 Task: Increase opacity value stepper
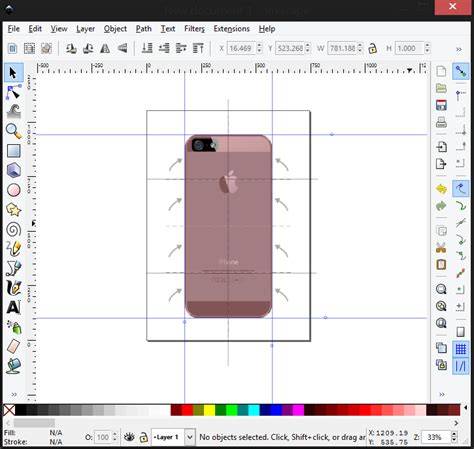point(115,434)
